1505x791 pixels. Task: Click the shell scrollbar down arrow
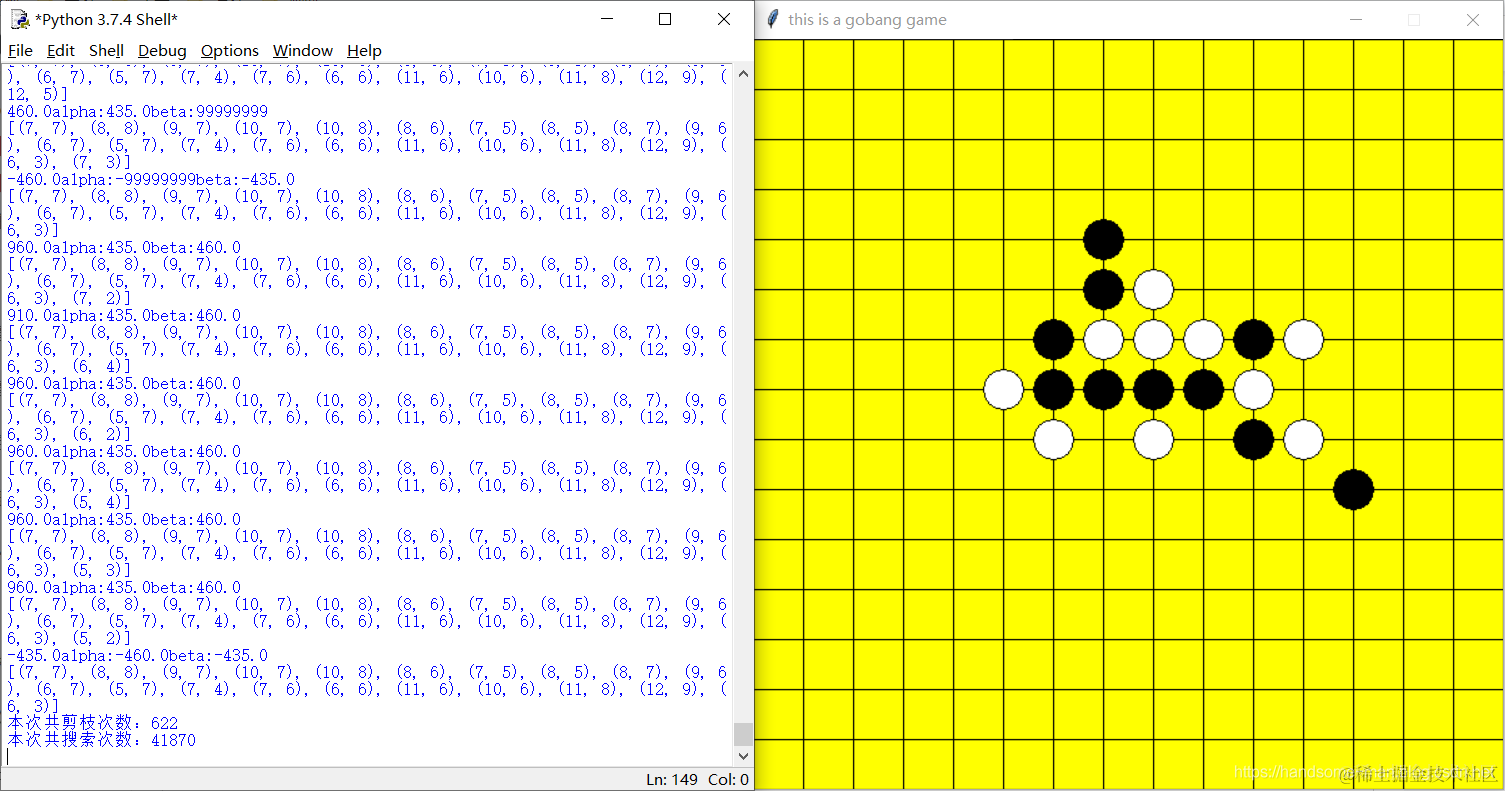click(743, 757)
